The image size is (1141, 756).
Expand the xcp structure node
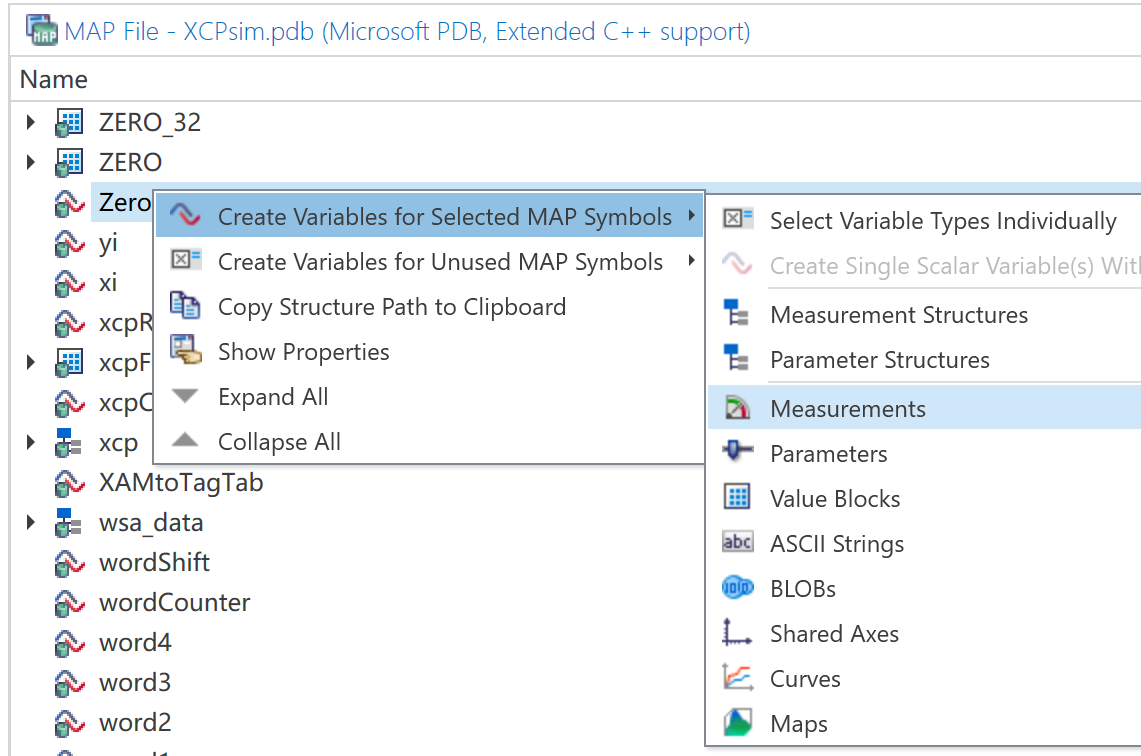coord(31,443)
